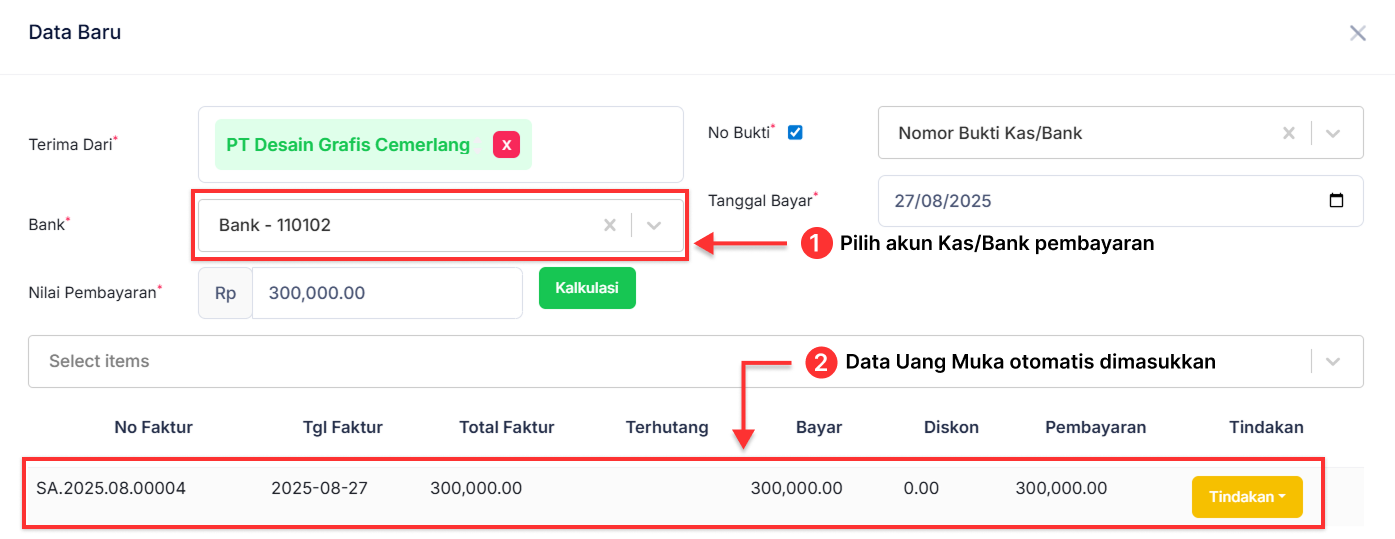Toggle the No Bukti checkbox
The image size is (1395, 539).
tap(795, 132)
